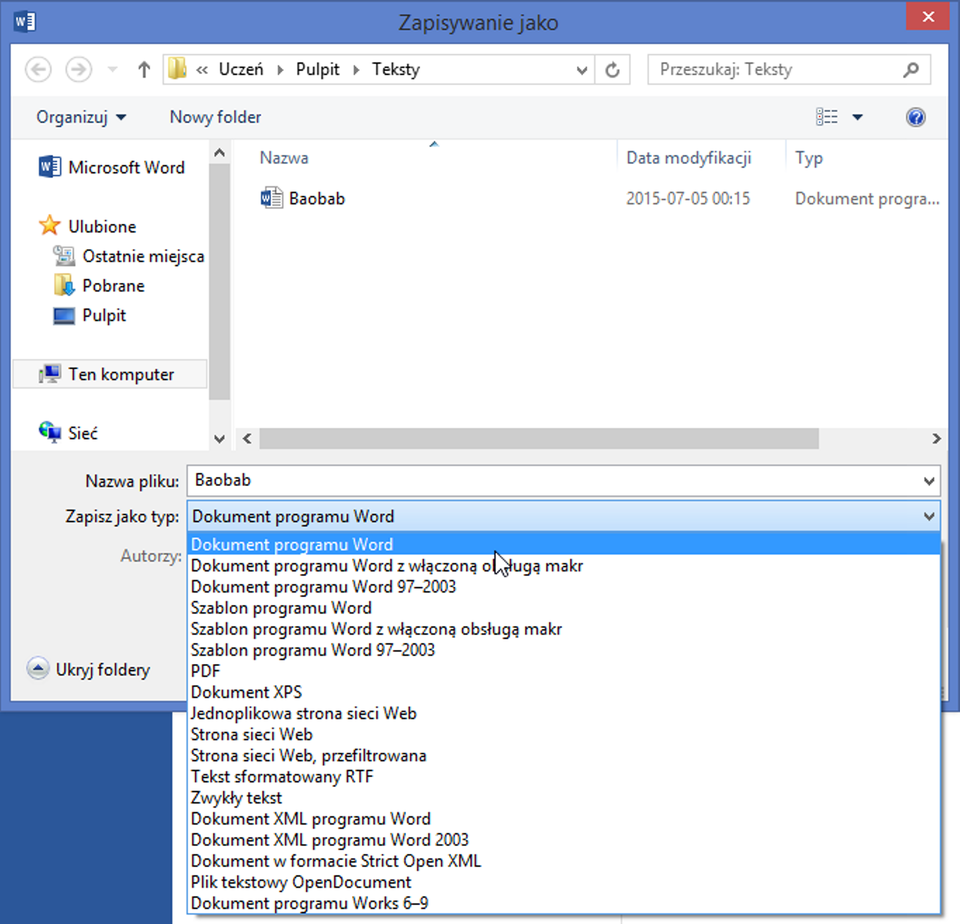Screen dimensions: 960x924
Task: Expand the address bar dropdown
Action: tap(582, 70)
